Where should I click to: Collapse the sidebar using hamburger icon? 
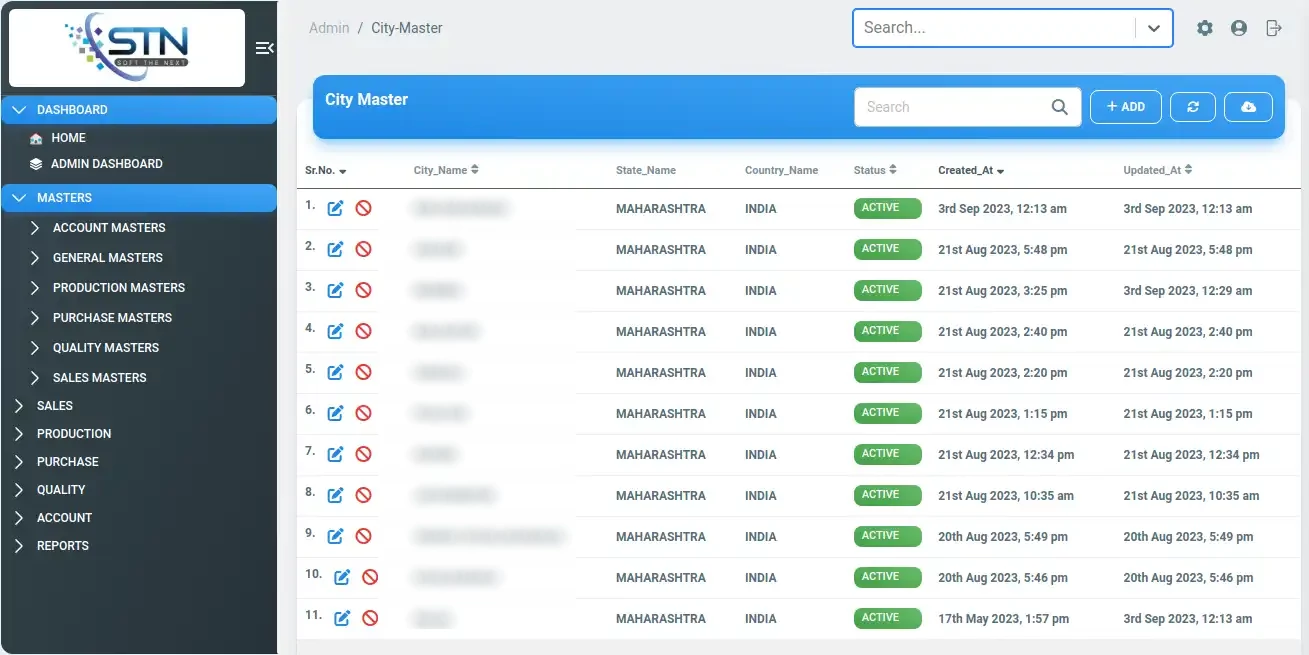click(x=264, y=48)
